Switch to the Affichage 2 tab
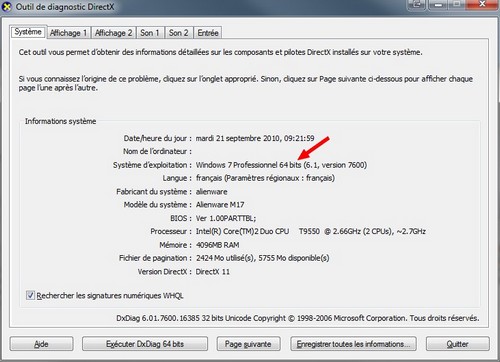Screen dimensions: 500x362 (x=113, y=33)
